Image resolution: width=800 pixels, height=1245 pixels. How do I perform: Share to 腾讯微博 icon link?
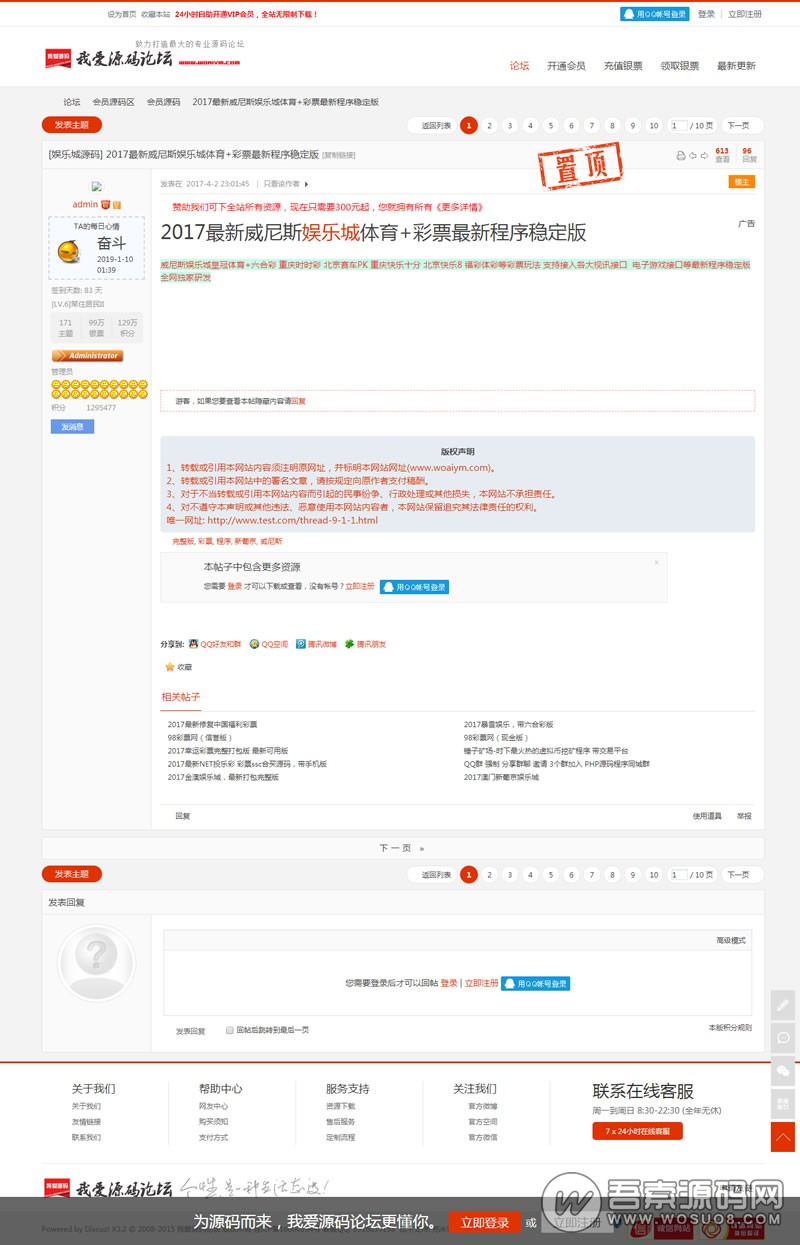pyautogui.click(x=301, y=644)
